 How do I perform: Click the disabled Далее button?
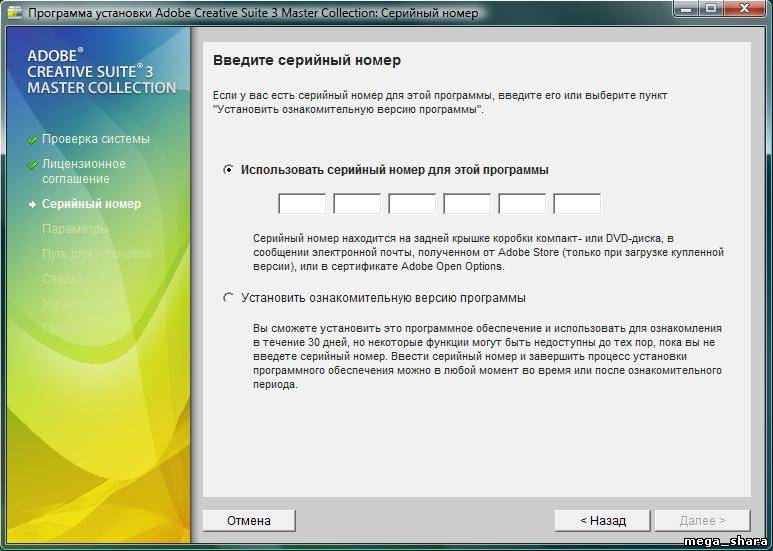703,520
